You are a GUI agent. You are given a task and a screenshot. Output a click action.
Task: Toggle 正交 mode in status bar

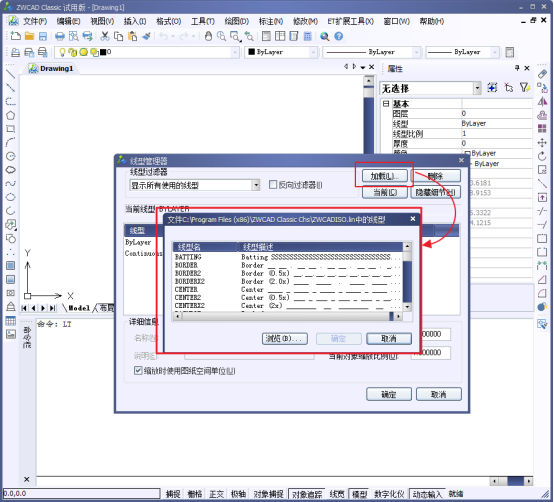tap(216, 494)
